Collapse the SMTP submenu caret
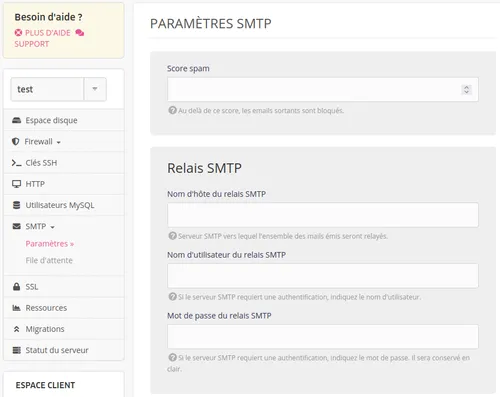The height and width of the screenshot is (397, 500). 52,227
